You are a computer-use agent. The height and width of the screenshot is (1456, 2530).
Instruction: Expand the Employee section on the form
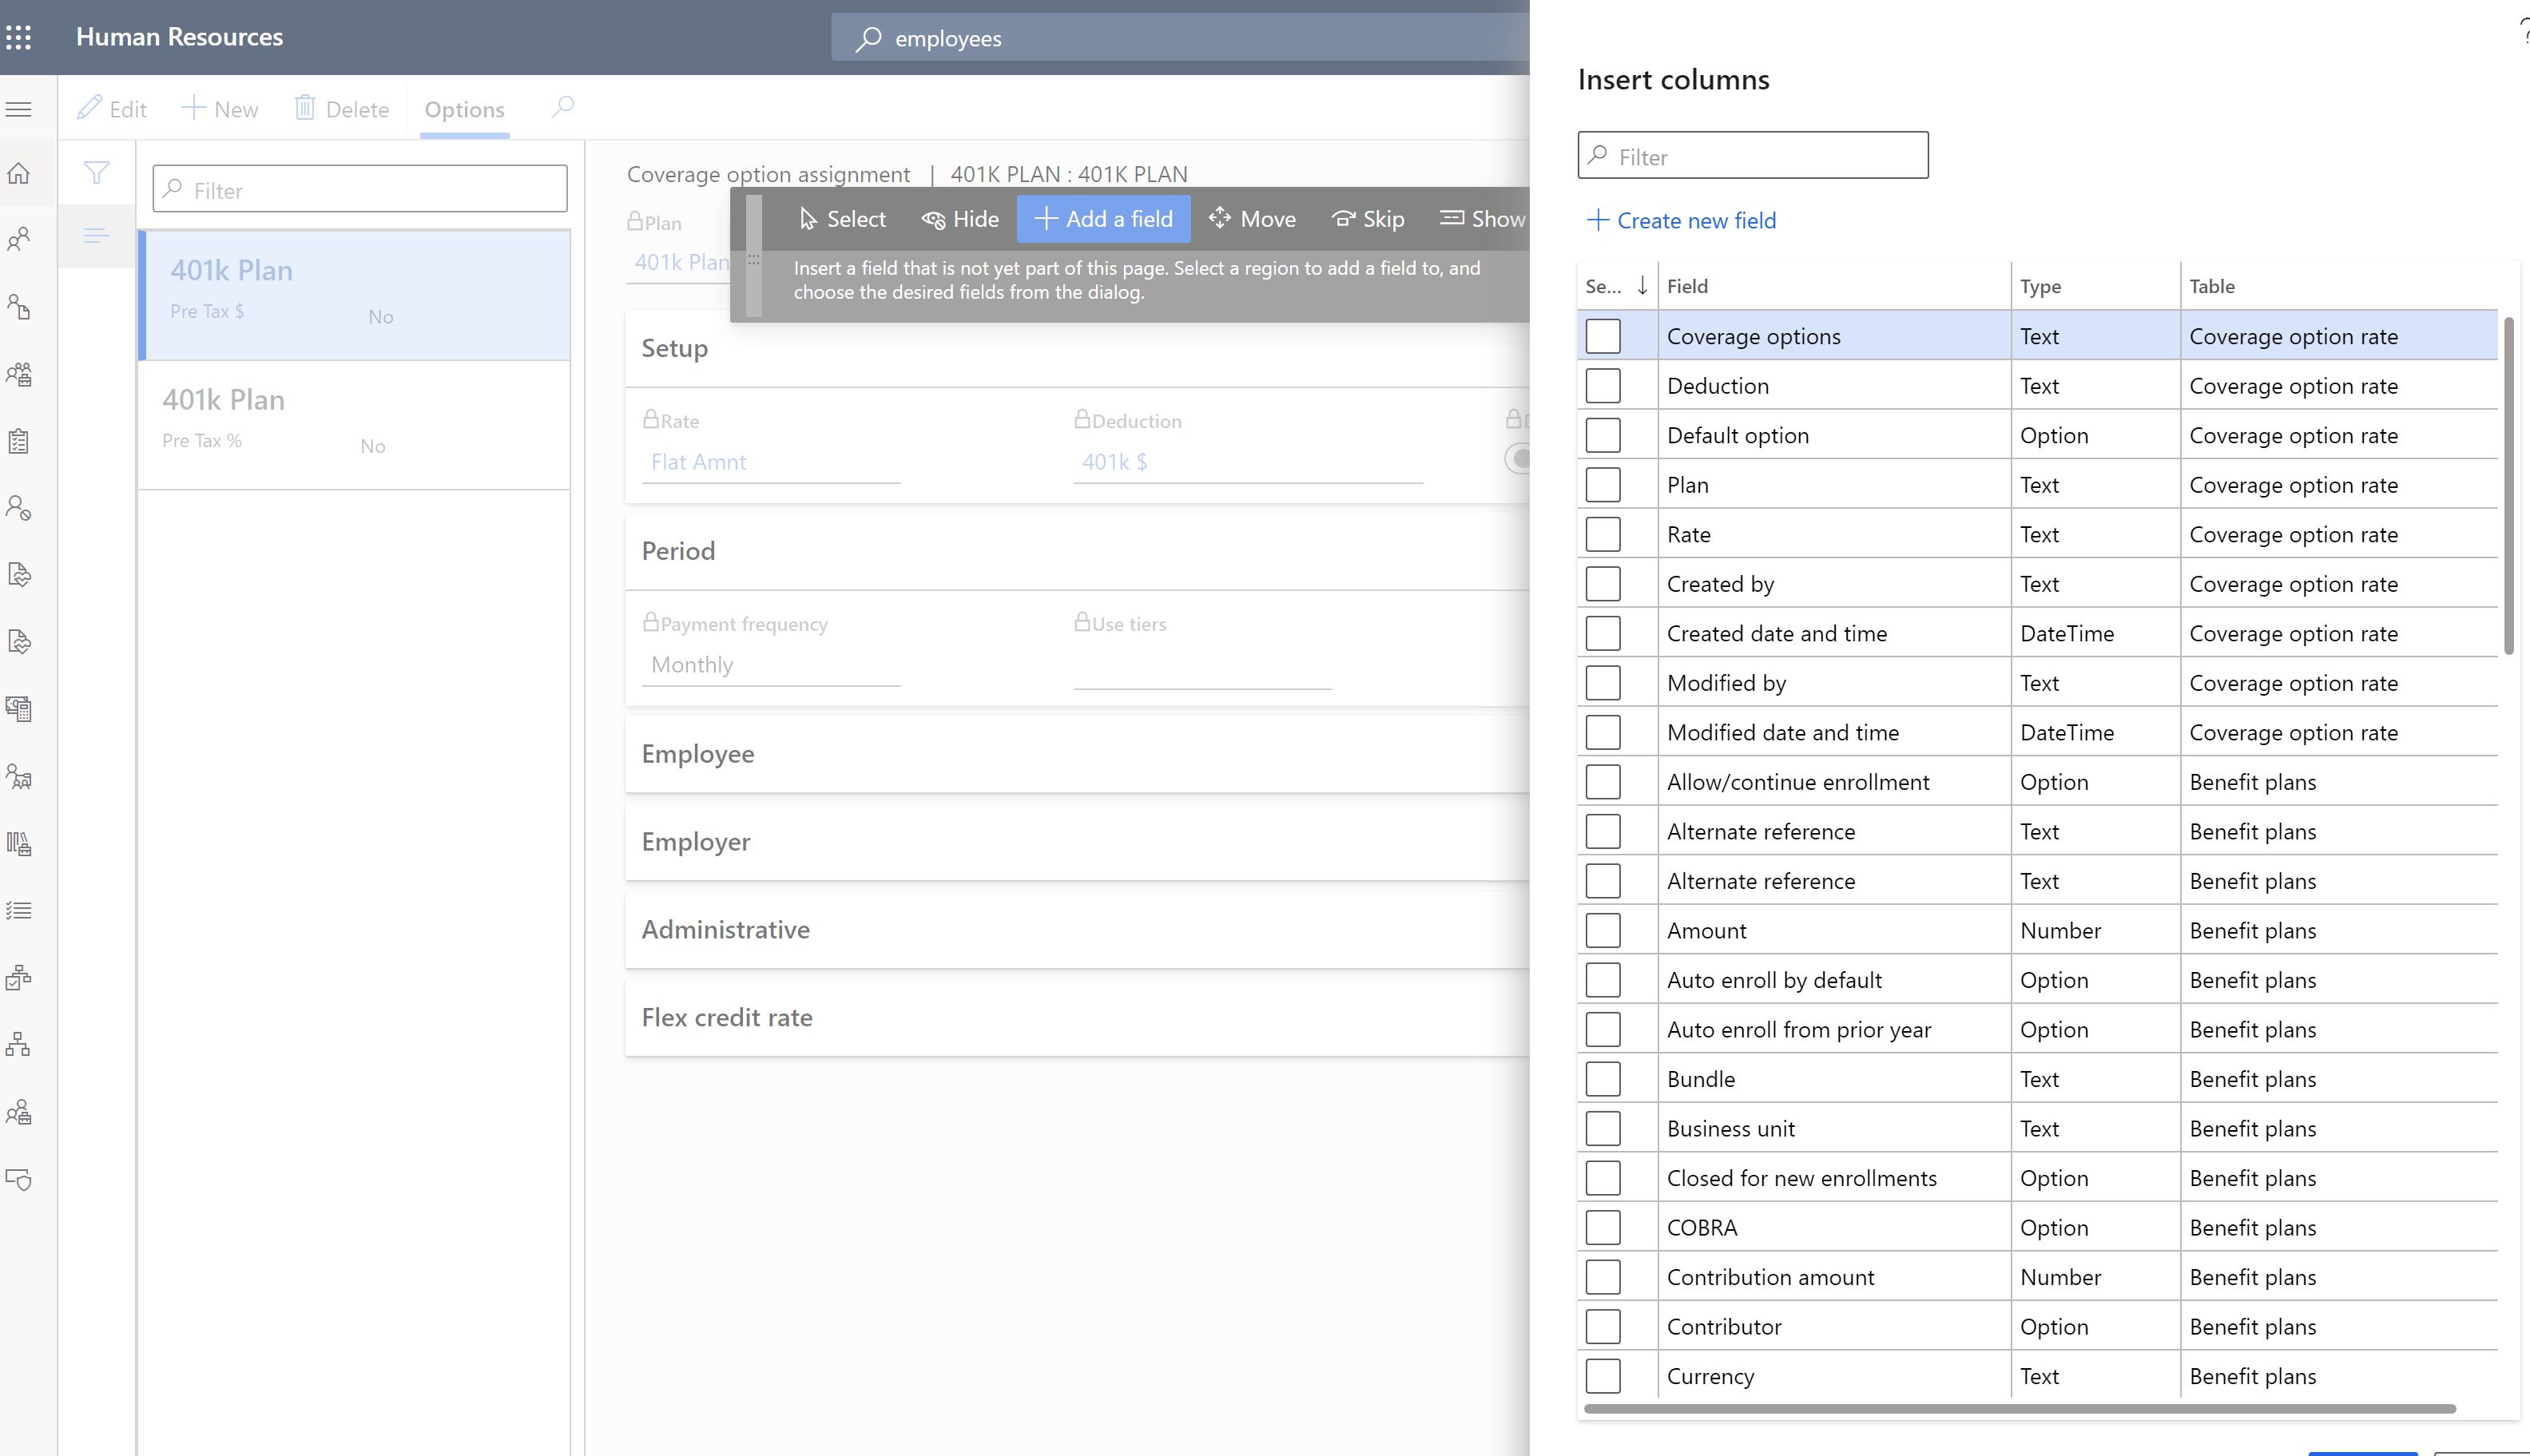pyautogui.click(x=698, y=752)
